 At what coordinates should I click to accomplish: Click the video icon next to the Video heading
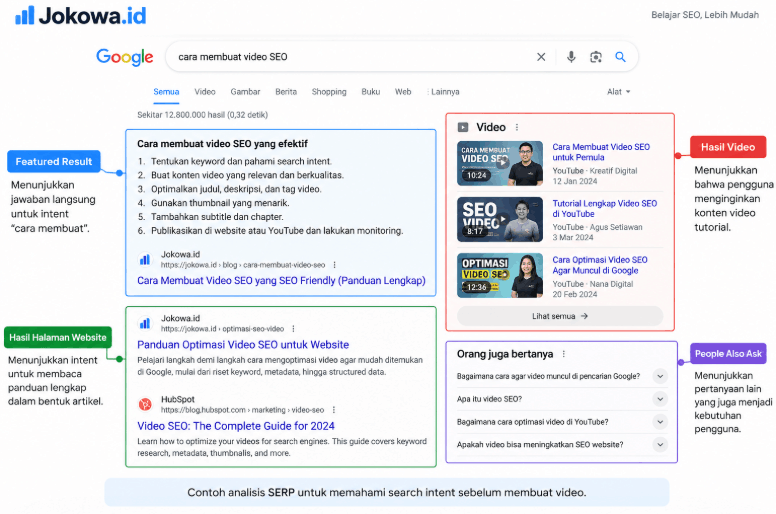pyautogui.click(x=463, y=127)
